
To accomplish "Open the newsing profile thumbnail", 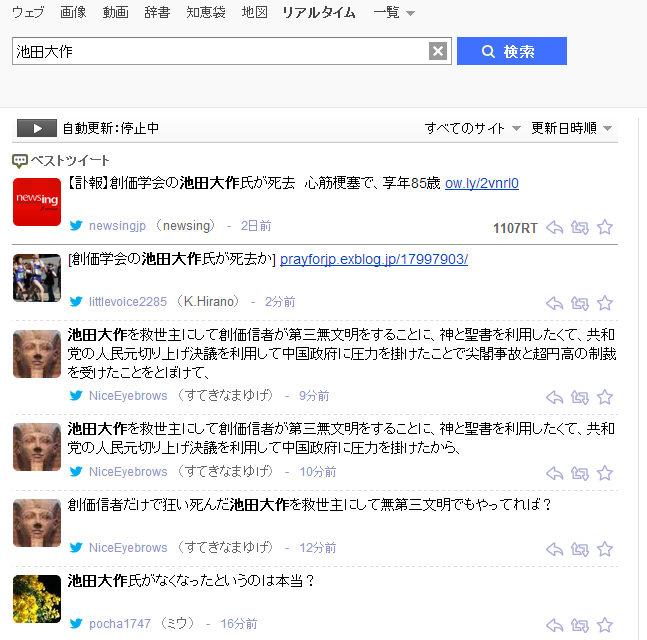I will pyautogui.click(x=37, y=202).
